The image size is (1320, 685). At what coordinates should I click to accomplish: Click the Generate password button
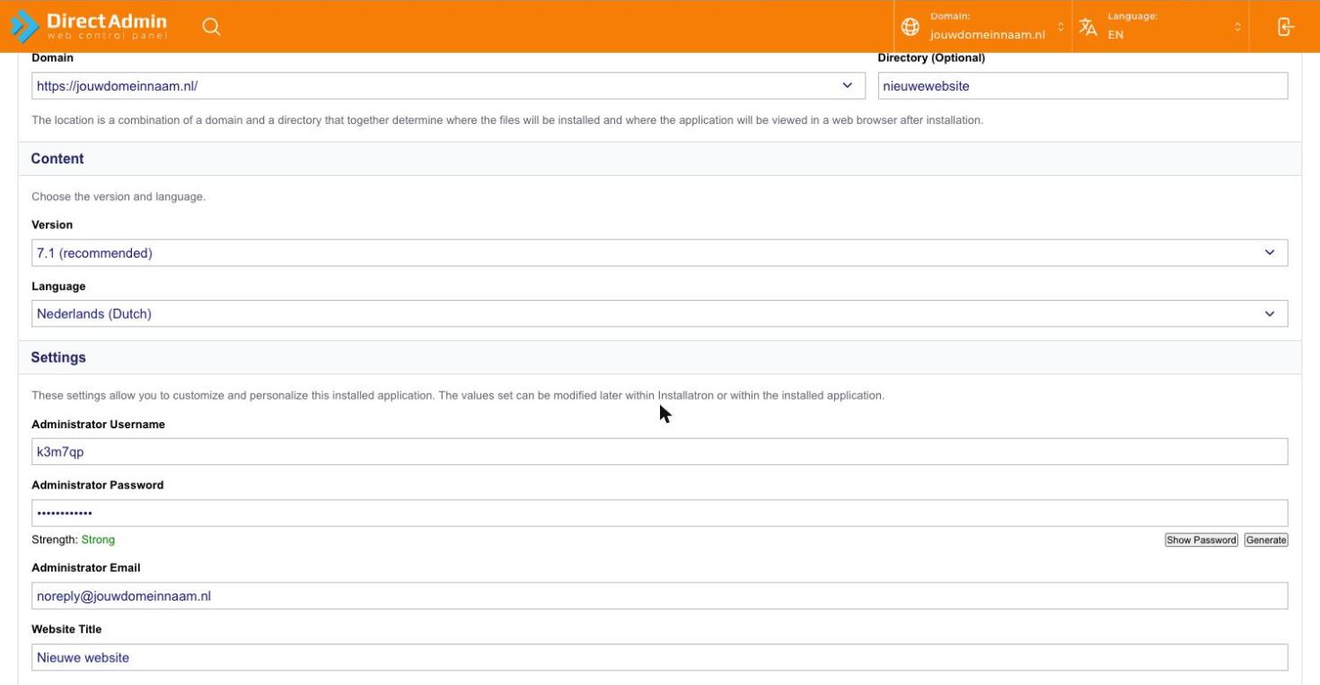click(1266, 540)
